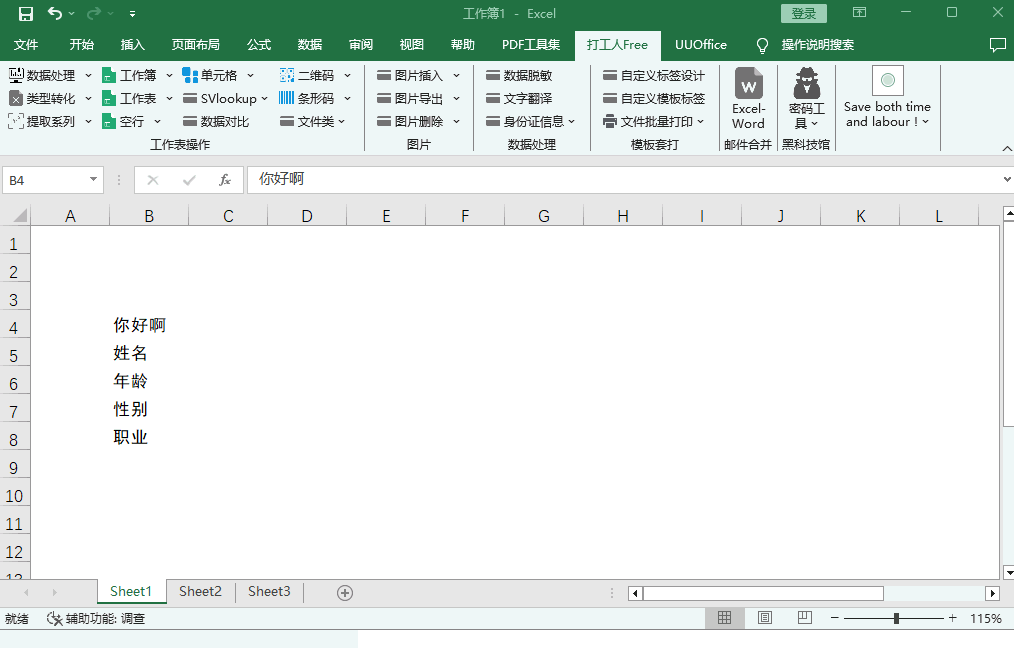Open 自定义模板标签
Image resolution: width=1014 pixels, height=648 pixels.
(654, 98)
